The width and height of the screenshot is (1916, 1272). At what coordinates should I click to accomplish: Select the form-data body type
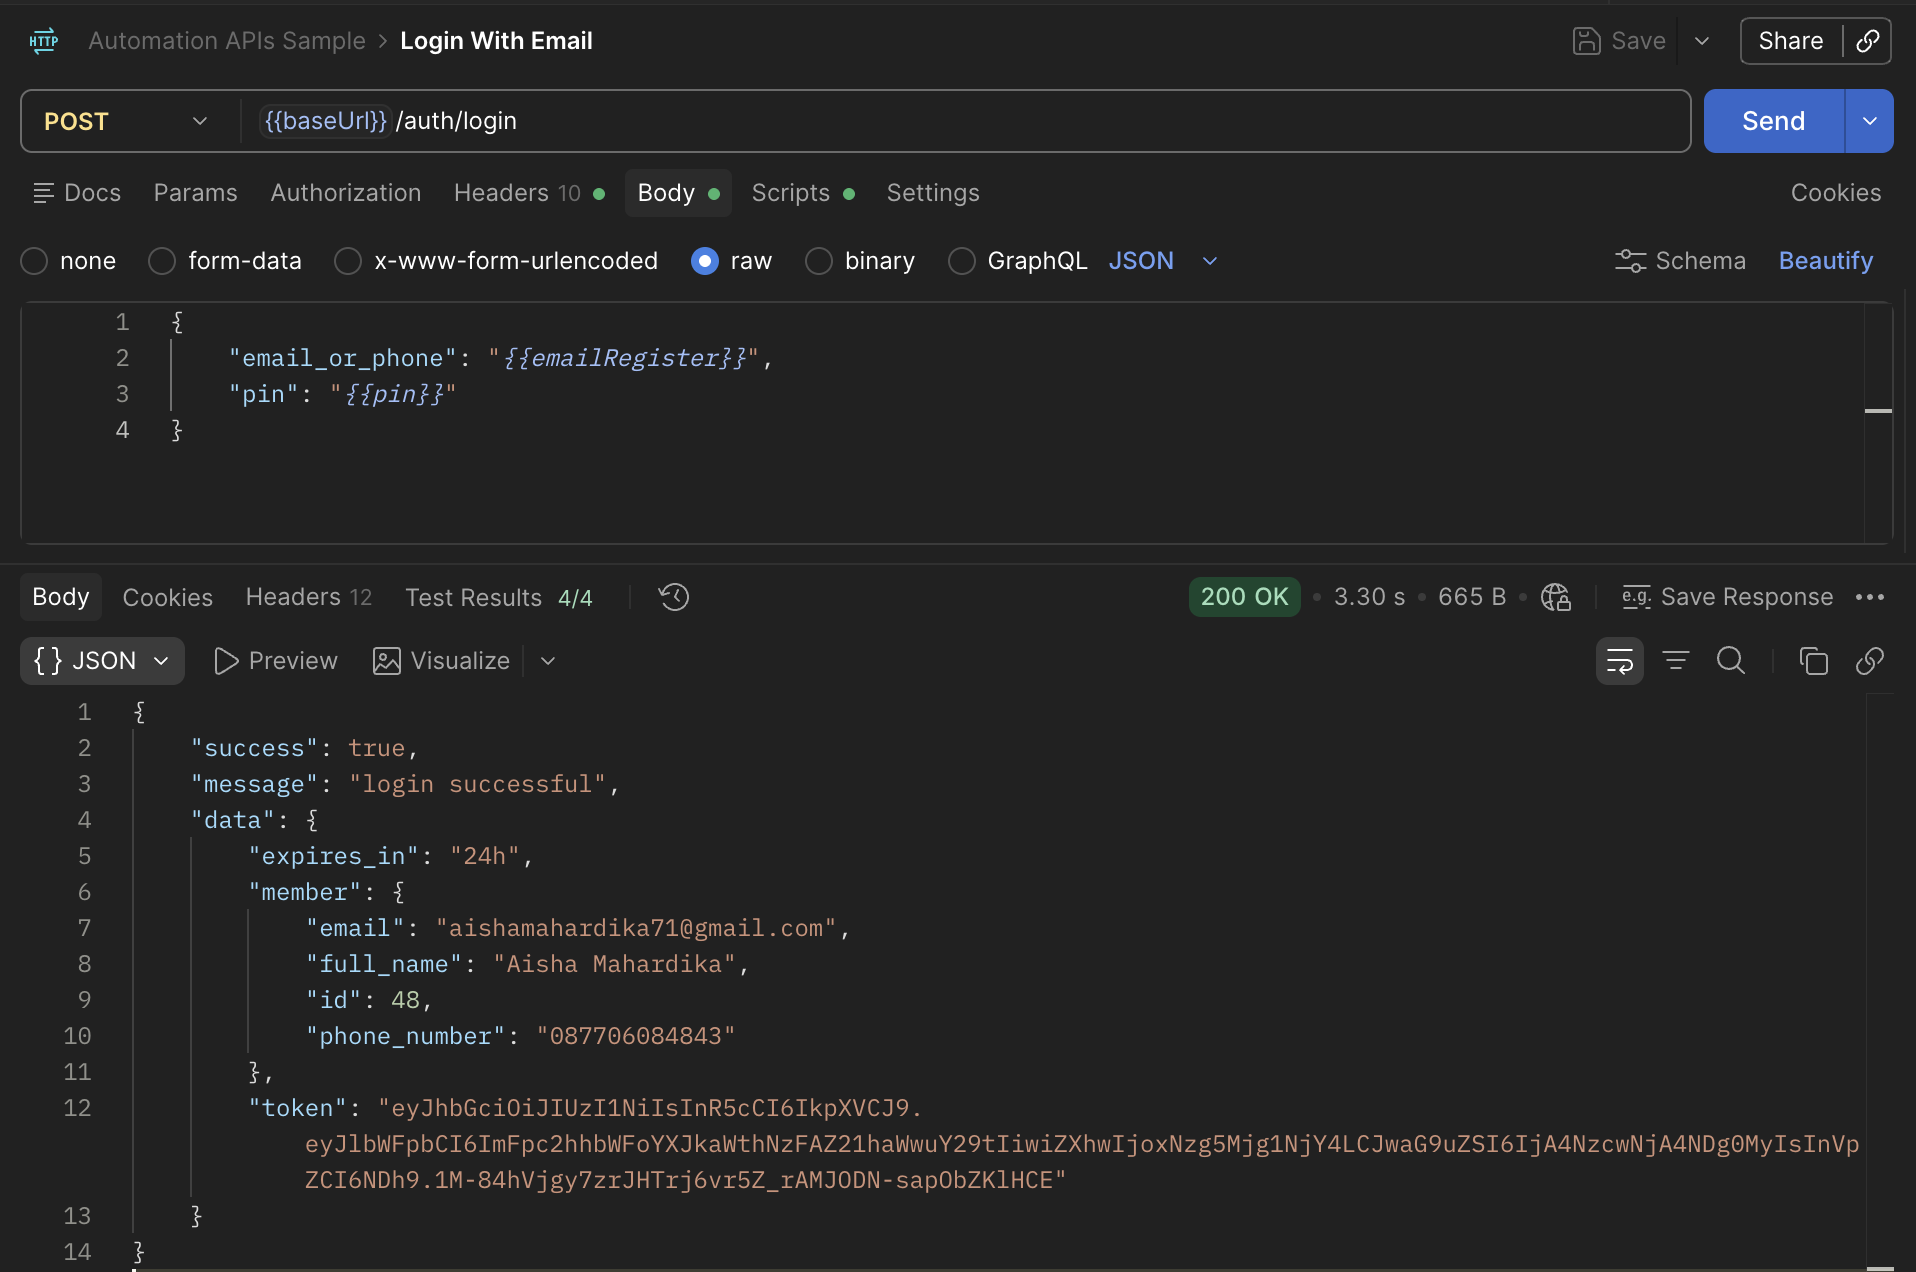[x=162, y=261]
